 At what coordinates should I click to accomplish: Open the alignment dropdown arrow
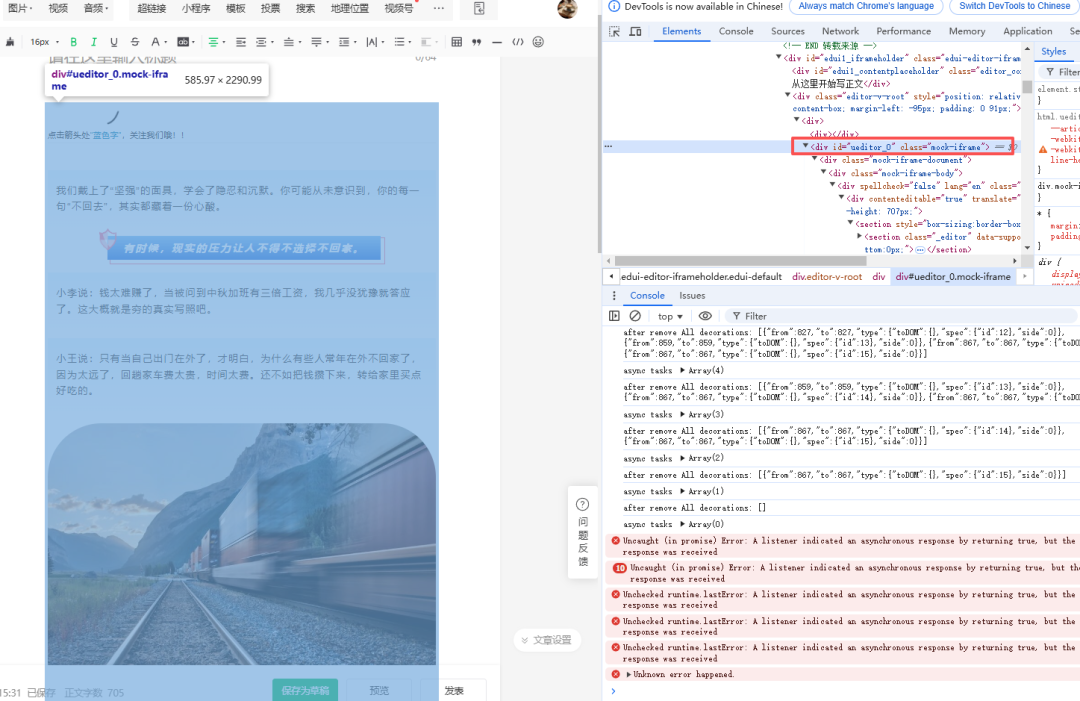224,43
